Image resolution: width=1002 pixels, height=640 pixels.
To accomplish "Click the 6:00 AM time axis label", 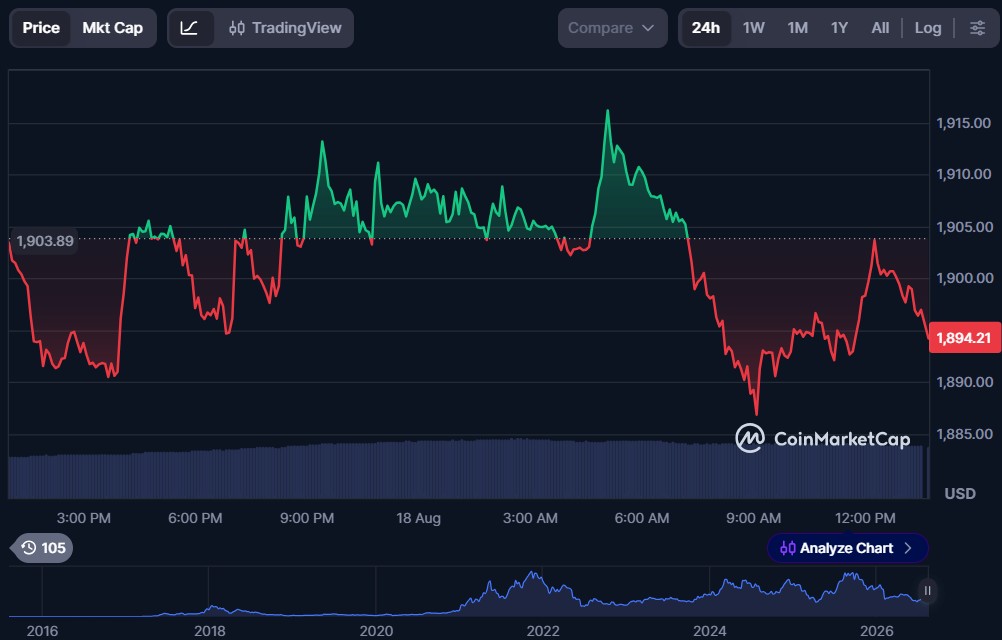I will pyautogui.click(x=642, y=518).
